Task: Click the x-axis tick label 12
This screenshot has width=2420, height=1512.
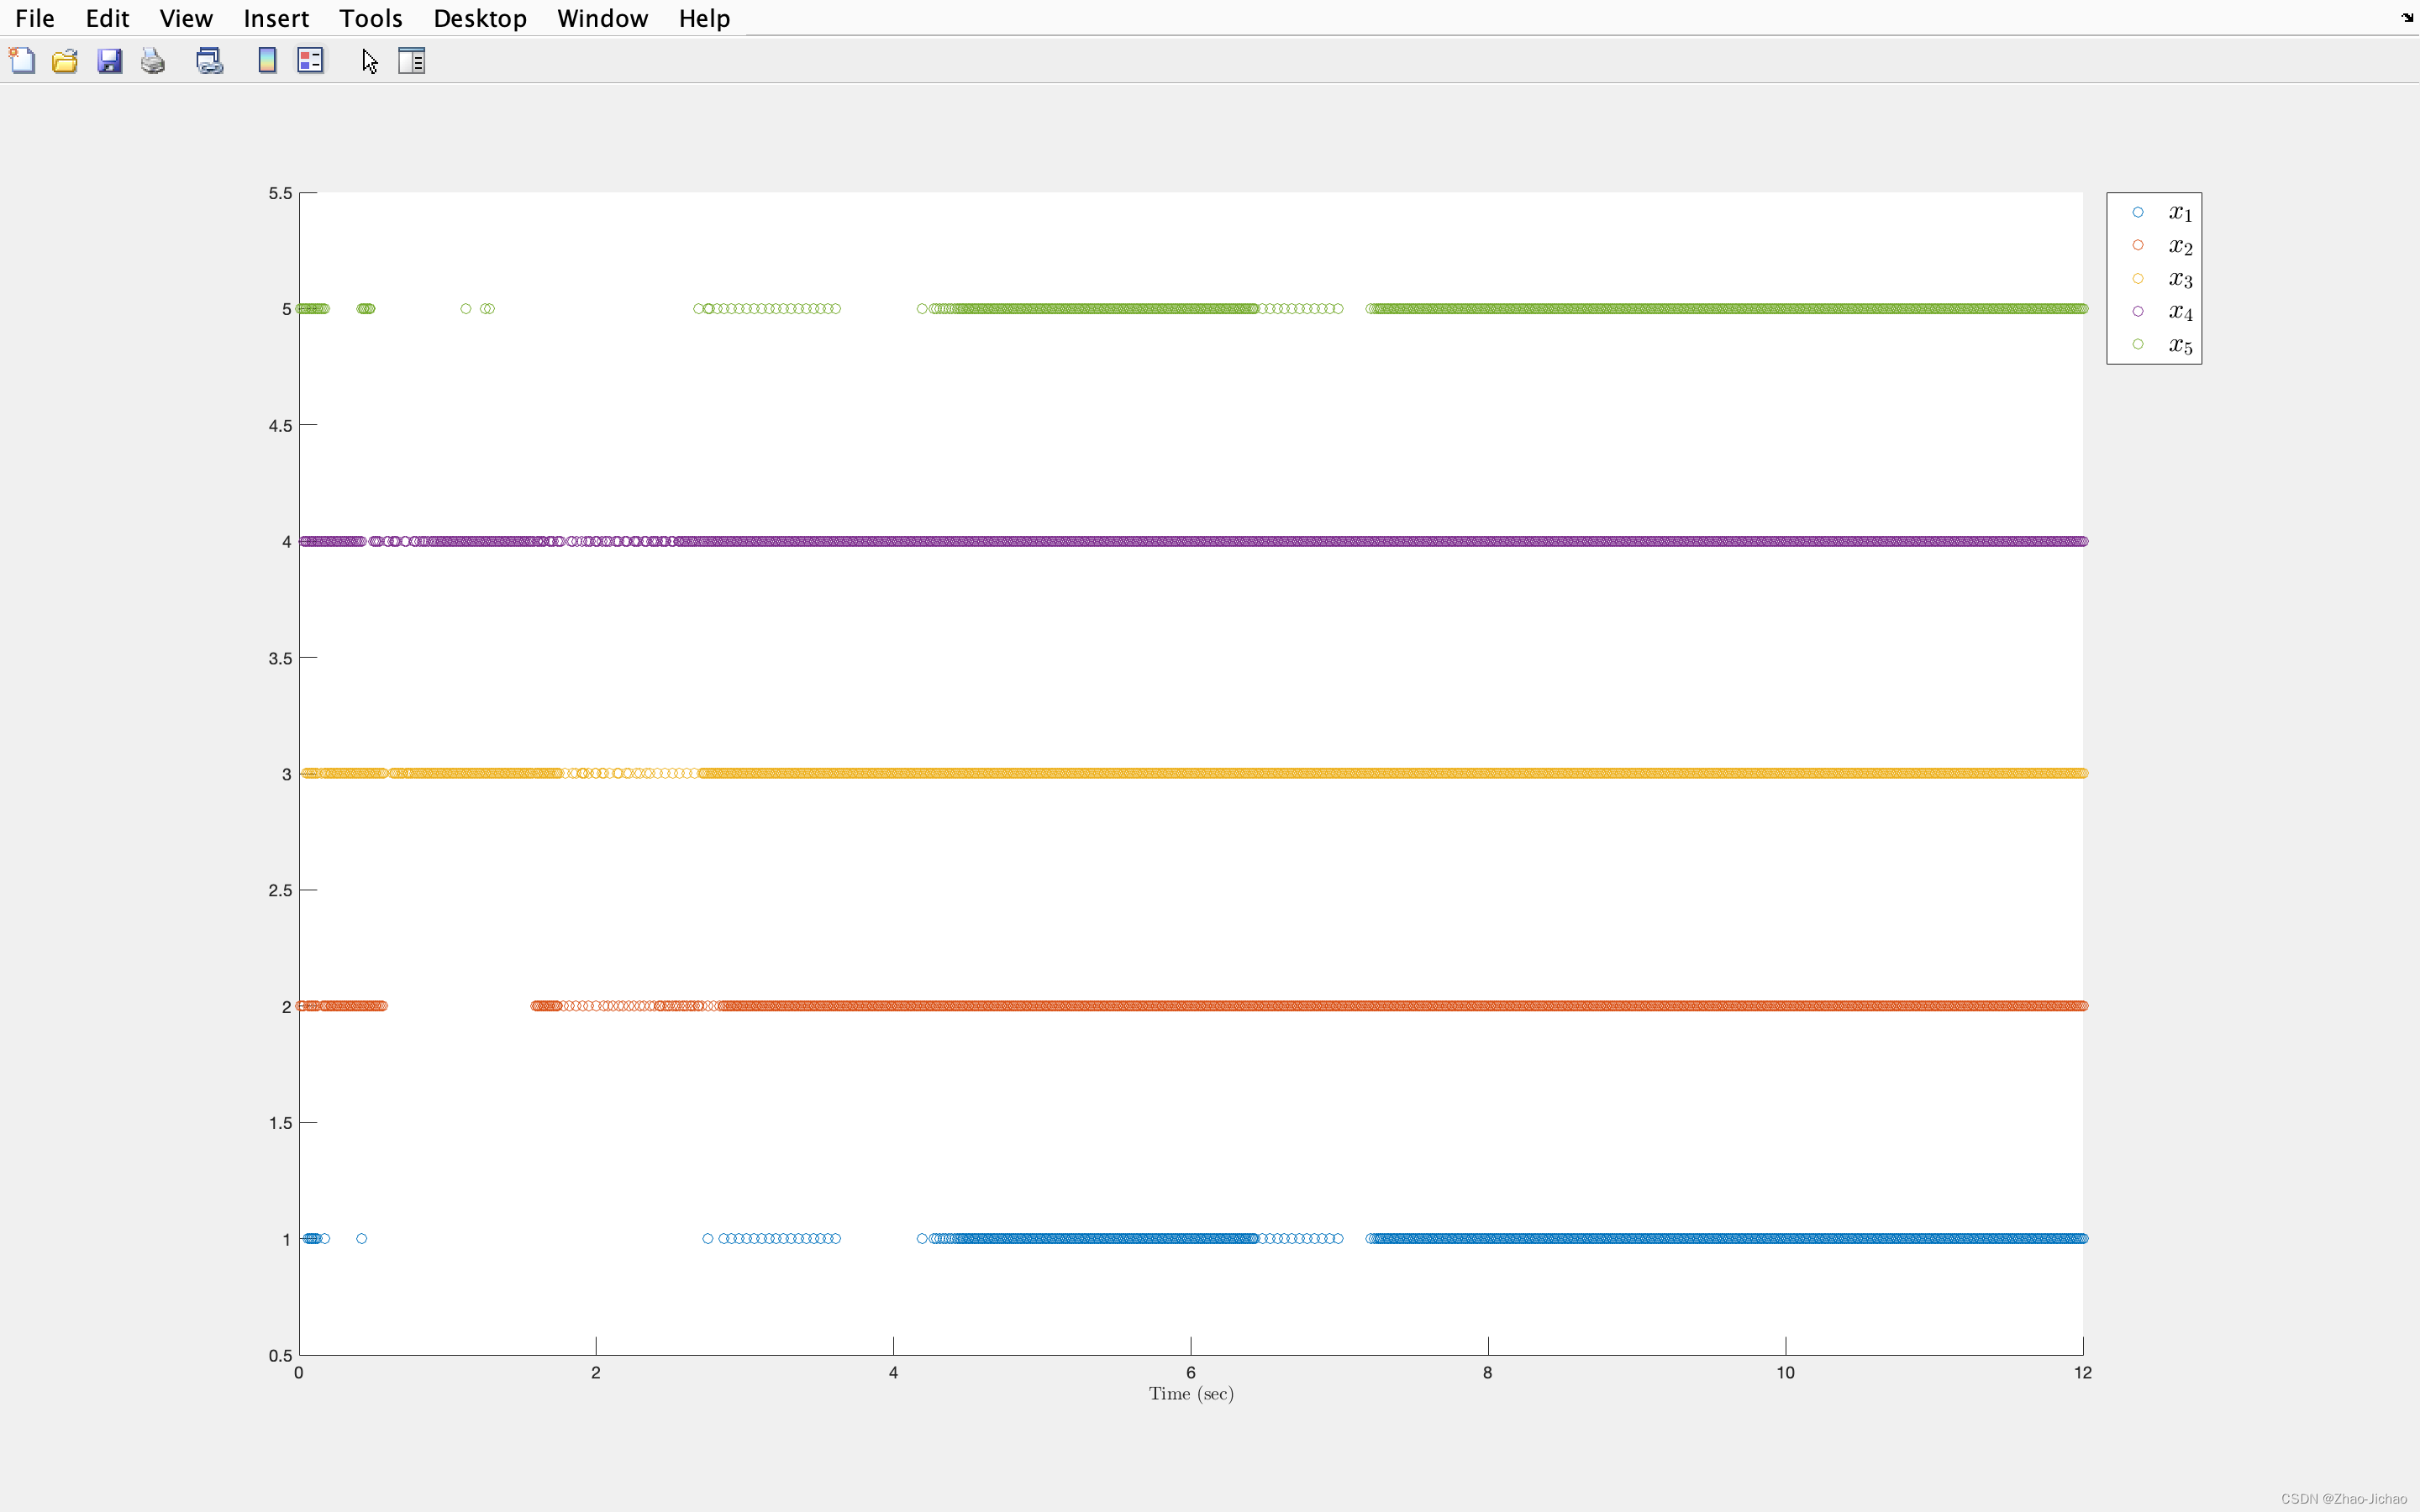Action: (2082, 1373)
